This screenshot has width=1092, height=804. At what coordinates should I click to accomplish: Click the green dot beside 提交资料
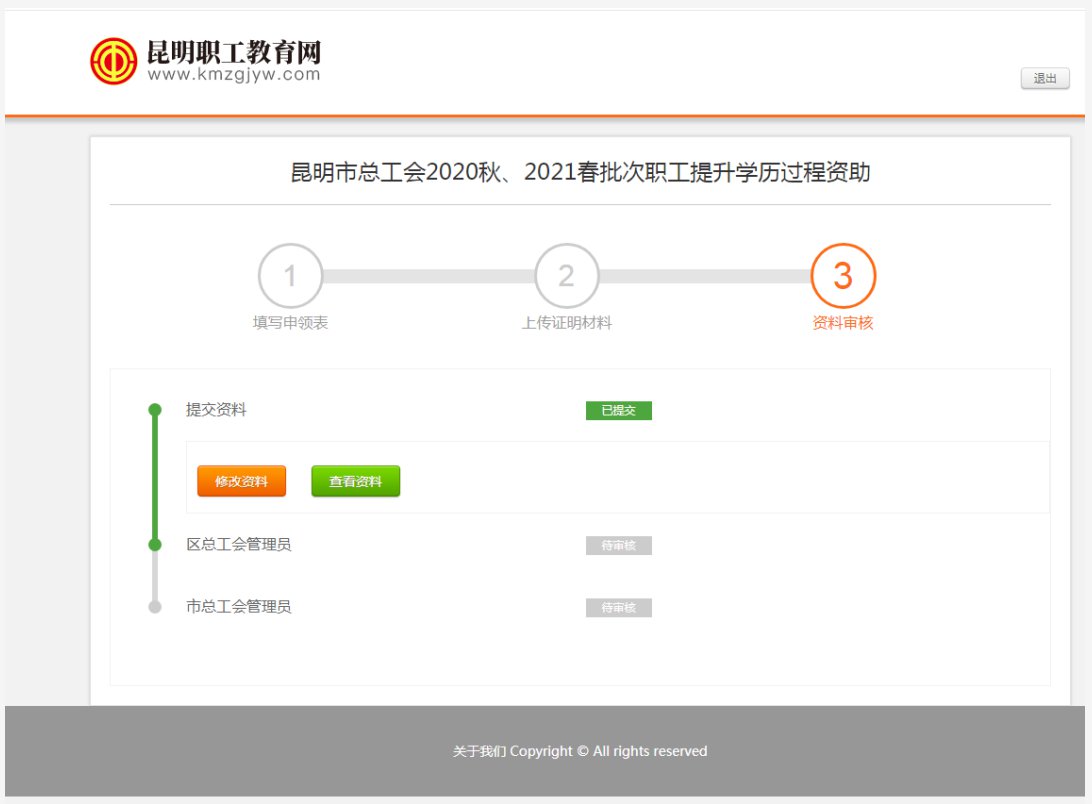(x=155, y=409)
